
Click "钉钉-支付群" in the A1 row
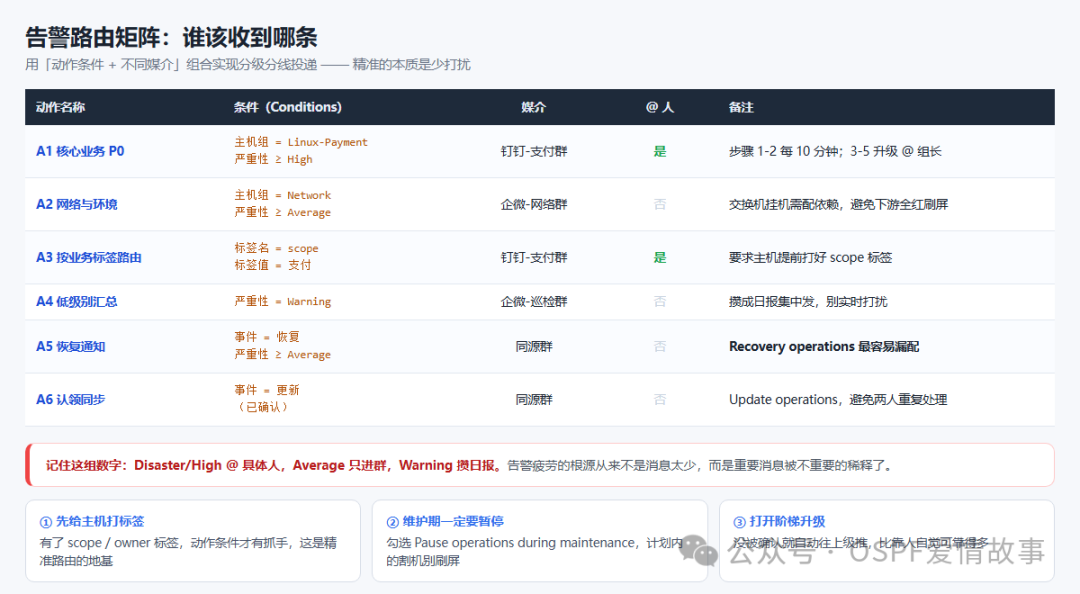point(534,152)
